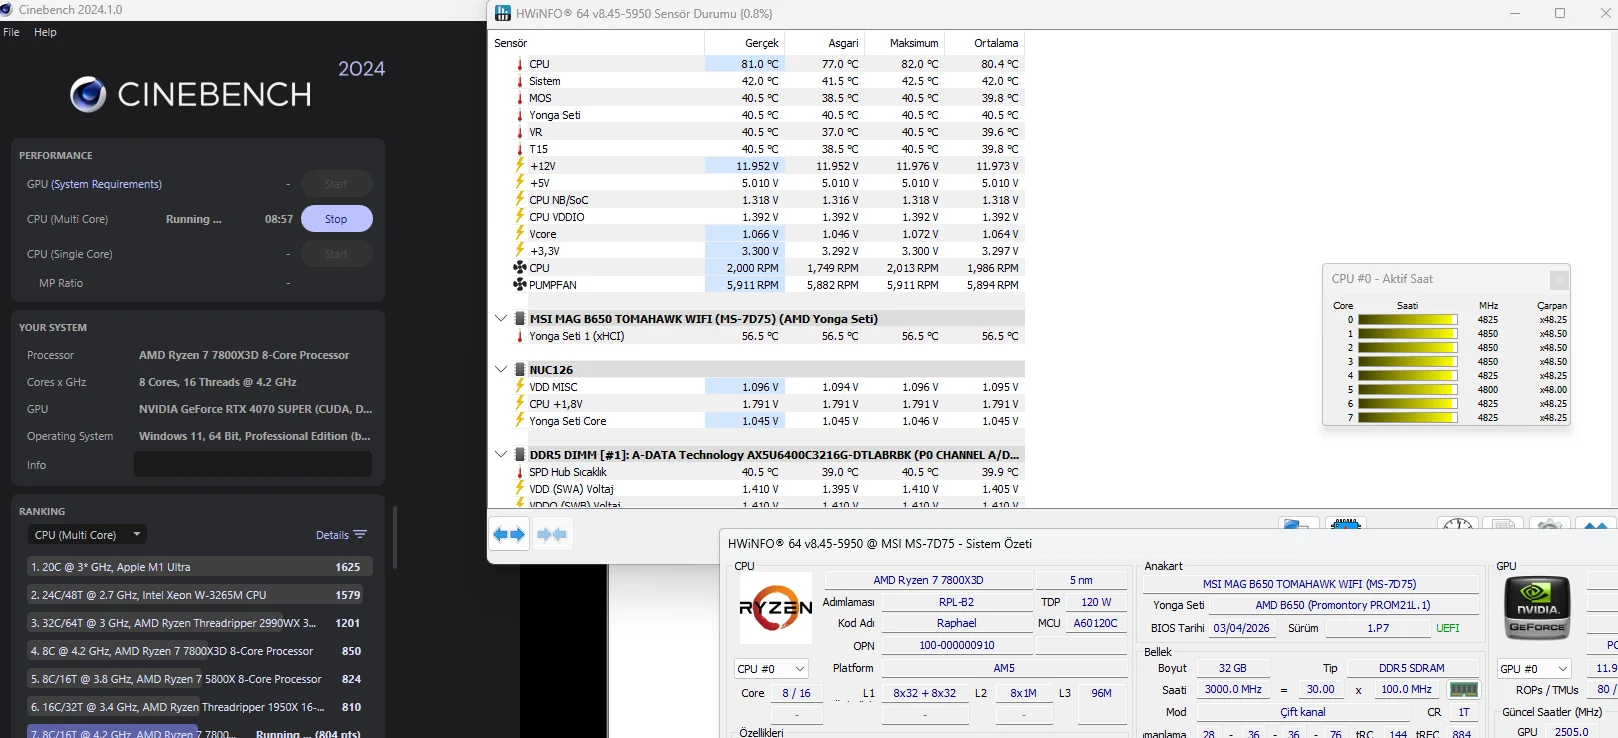Collapse the DDR5 DIMM sensor group
This screenshot has width=1618, height=738.
(x=501, y=455)
